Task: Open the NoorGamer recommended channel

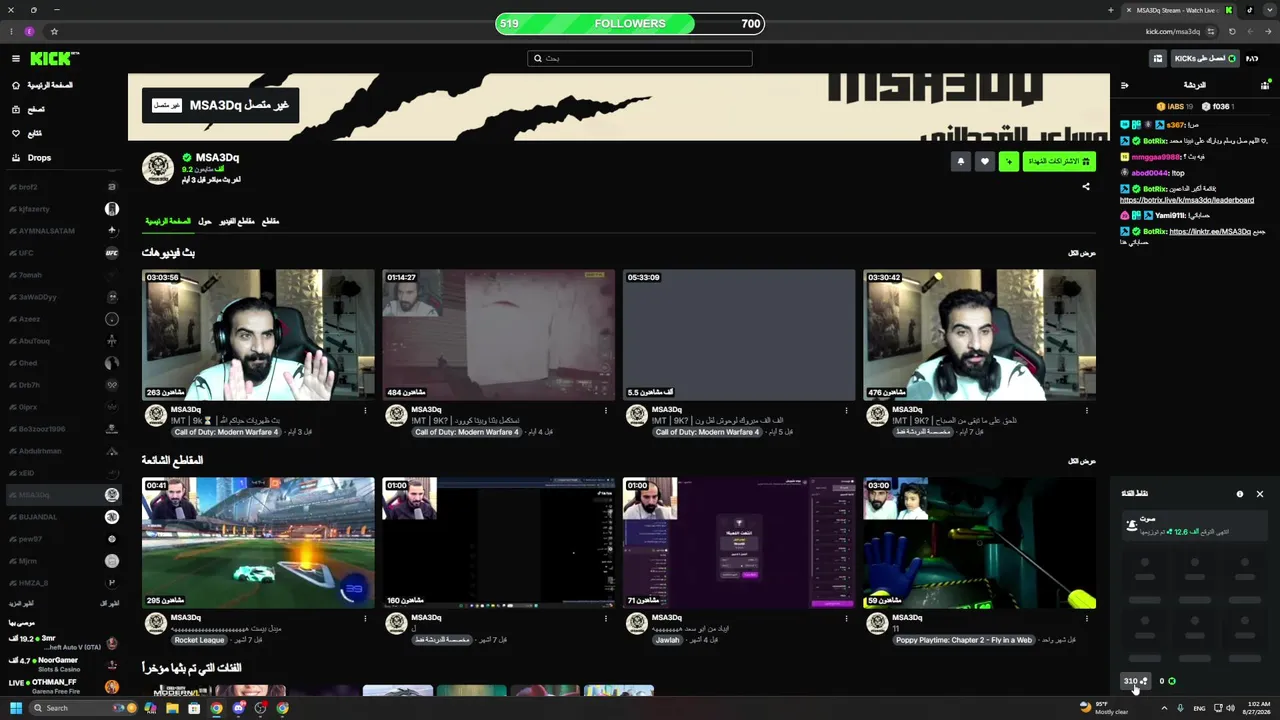Action: pyautogui.click(x=63, y=665)
